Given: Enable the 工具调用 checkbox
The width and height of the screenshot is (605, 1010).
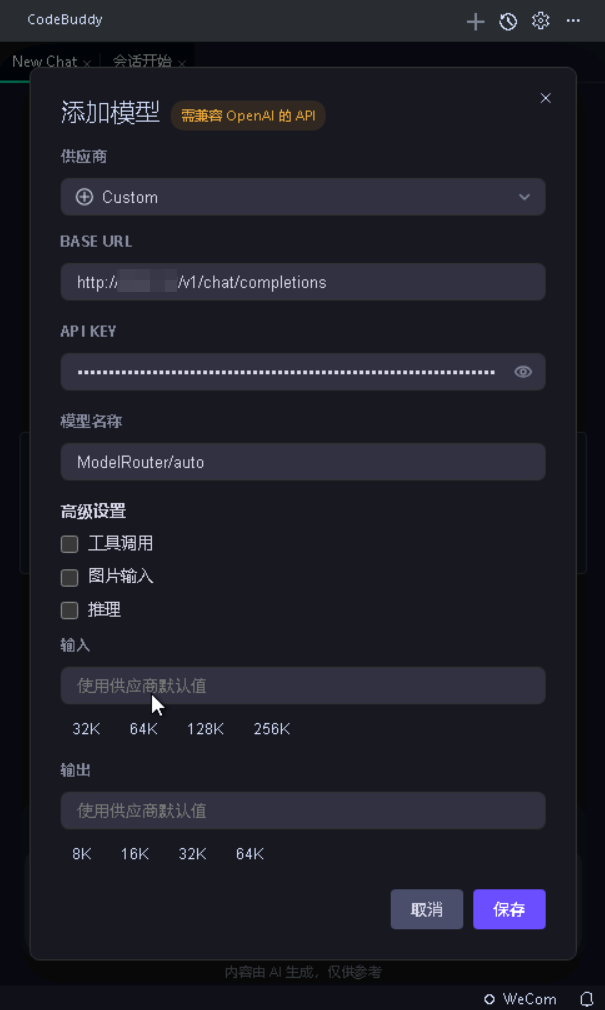Looking at the screenshot, I should point(70,544).
